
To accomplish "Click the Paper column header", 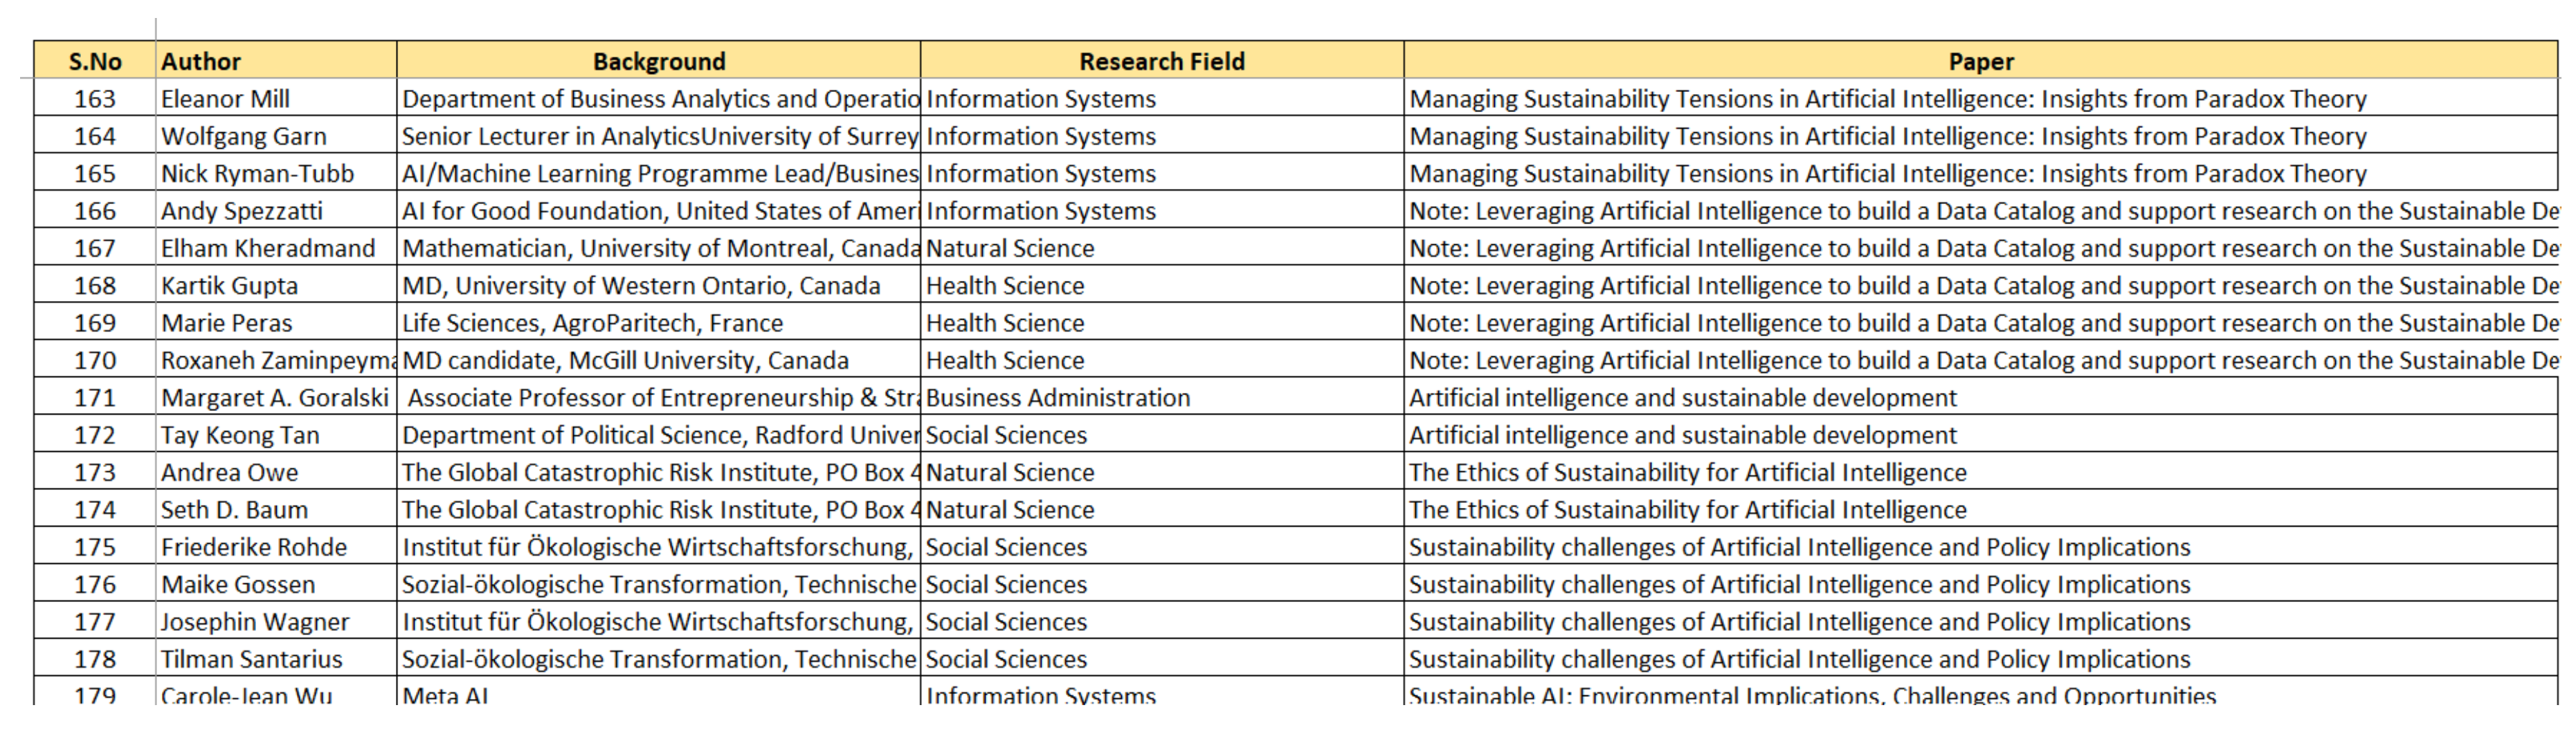I will coord(1980,61).
